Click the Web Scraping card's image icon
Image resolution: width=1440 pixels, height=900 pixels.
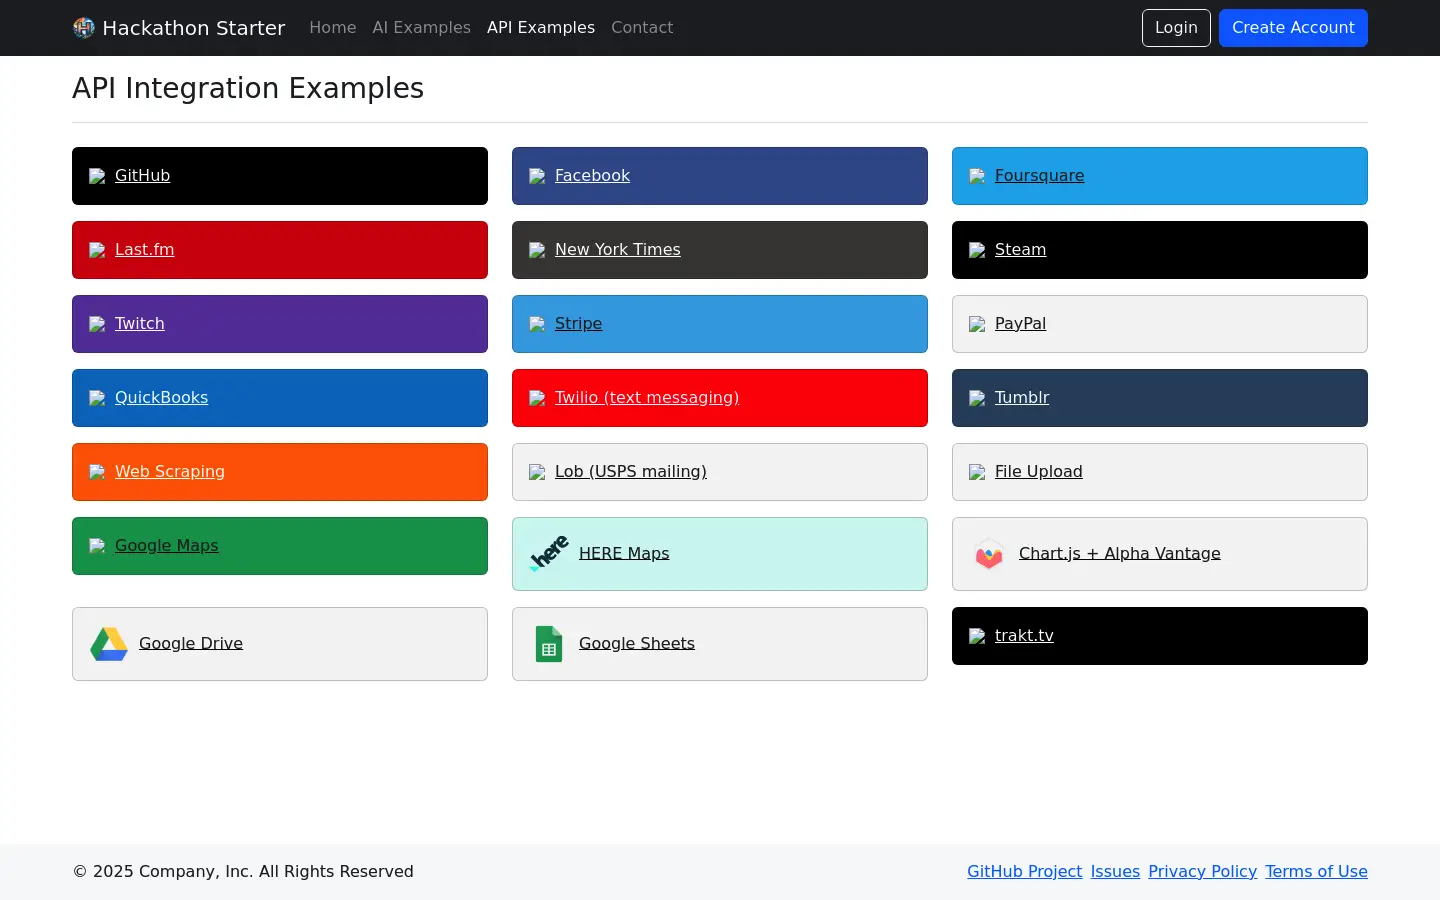pos(97,472)
